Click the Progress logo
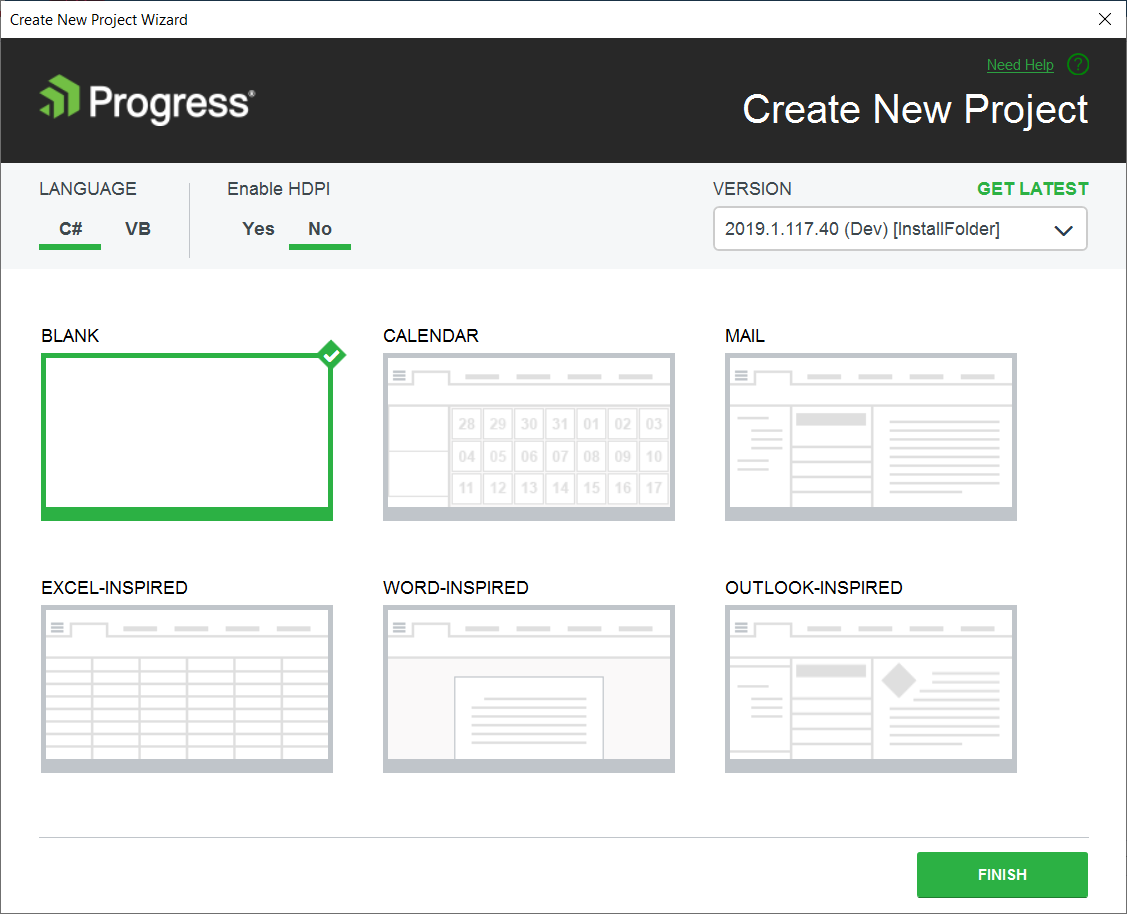Viewport: 1127px width, 914px height. coord(147,99)
